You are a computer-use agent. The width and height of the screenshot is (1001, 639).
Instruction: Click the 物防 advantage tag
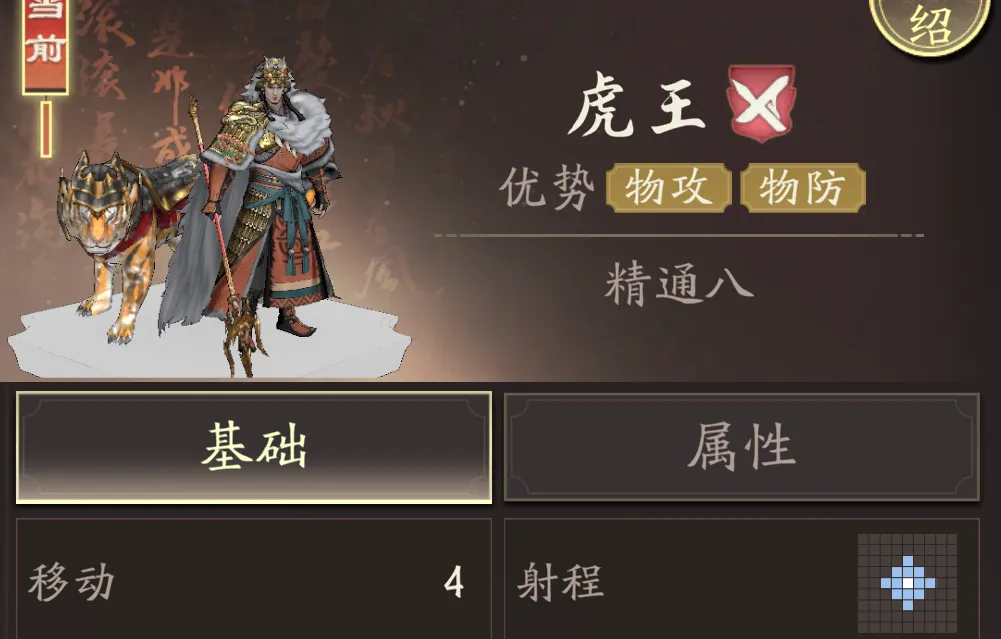(x=803, y=188)
